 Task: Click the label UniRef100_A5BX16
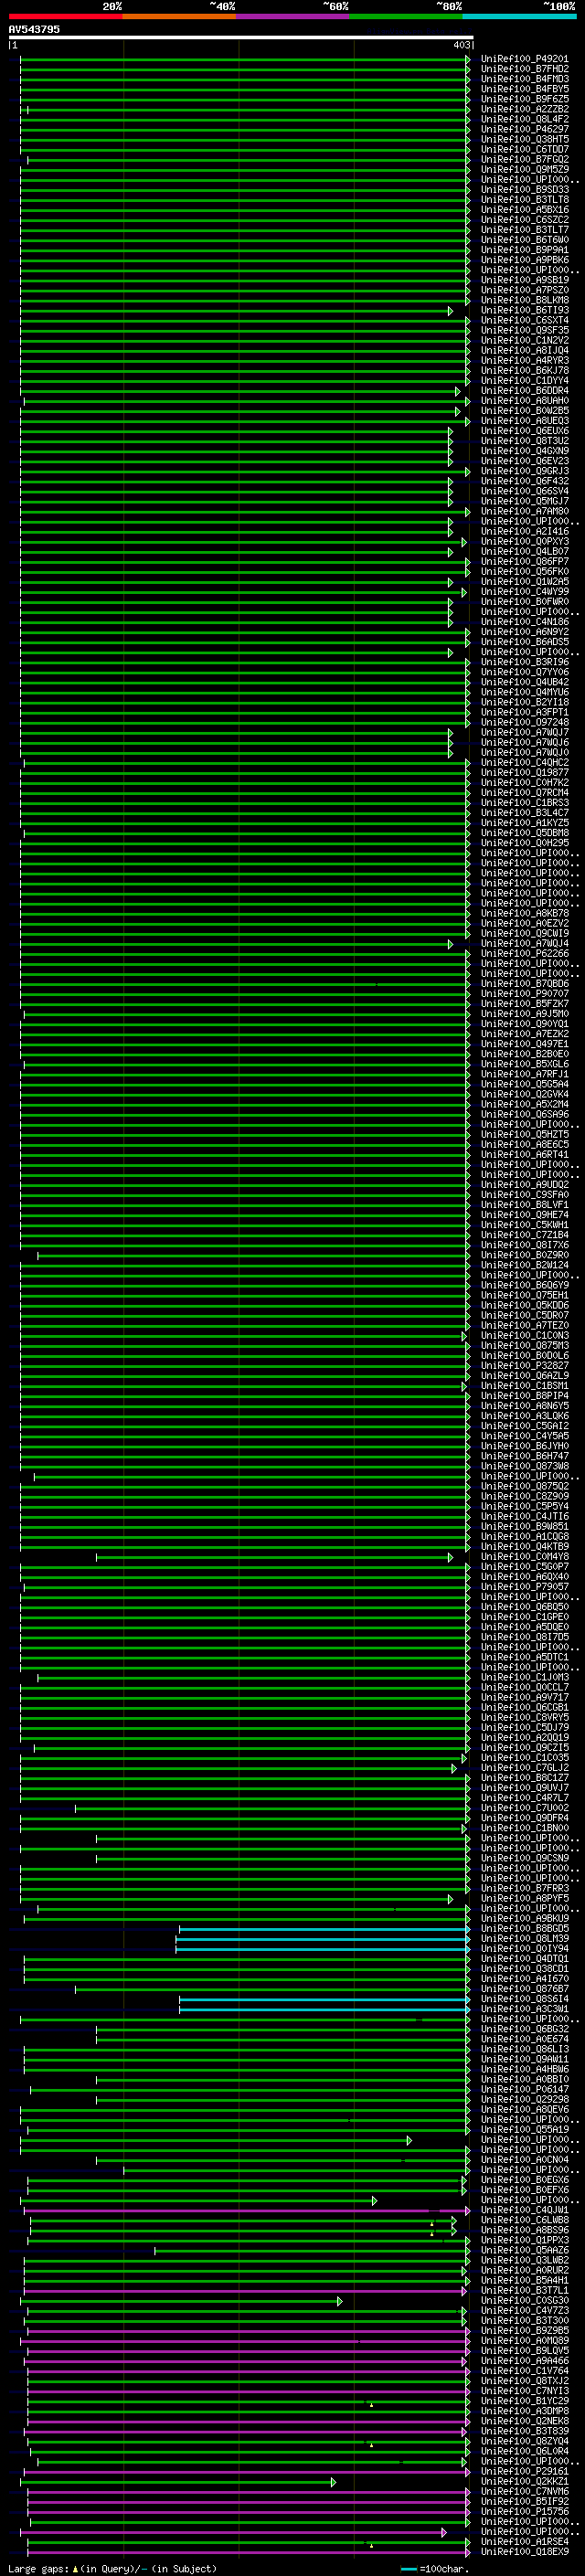point(525,210)
